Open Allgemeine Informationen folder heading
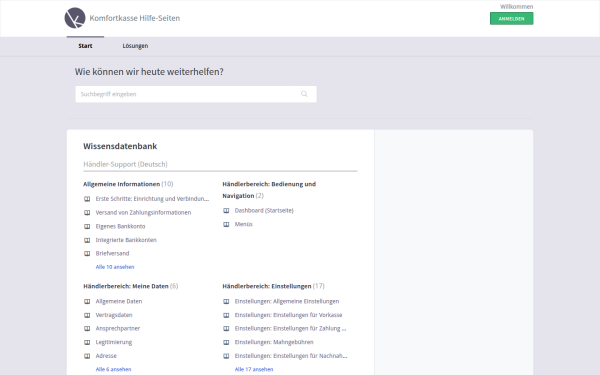 (x=122, y=184)
